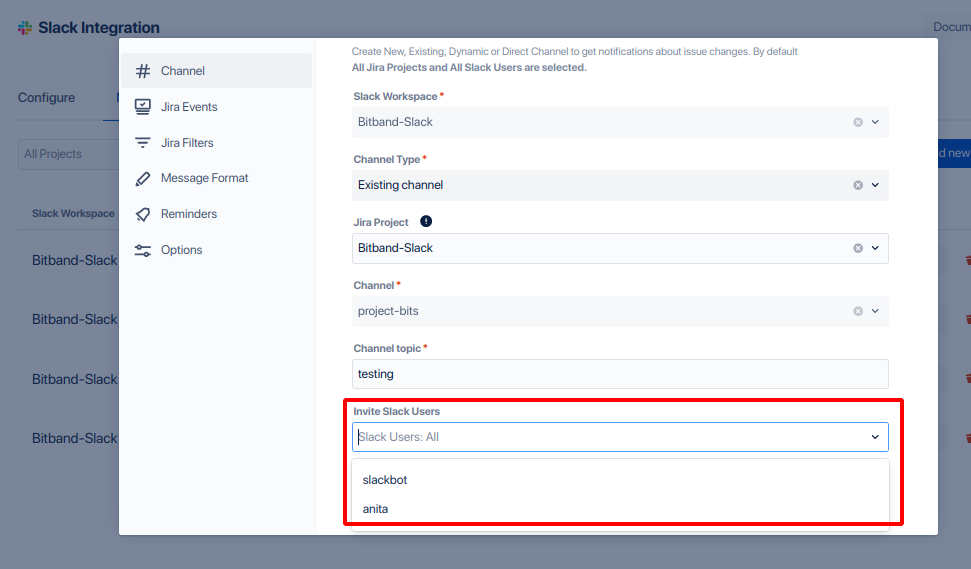Click the Channel topic field containing testing
This screenshot has width=971, height=569.
pyautogui.click(x=620, y=374)
